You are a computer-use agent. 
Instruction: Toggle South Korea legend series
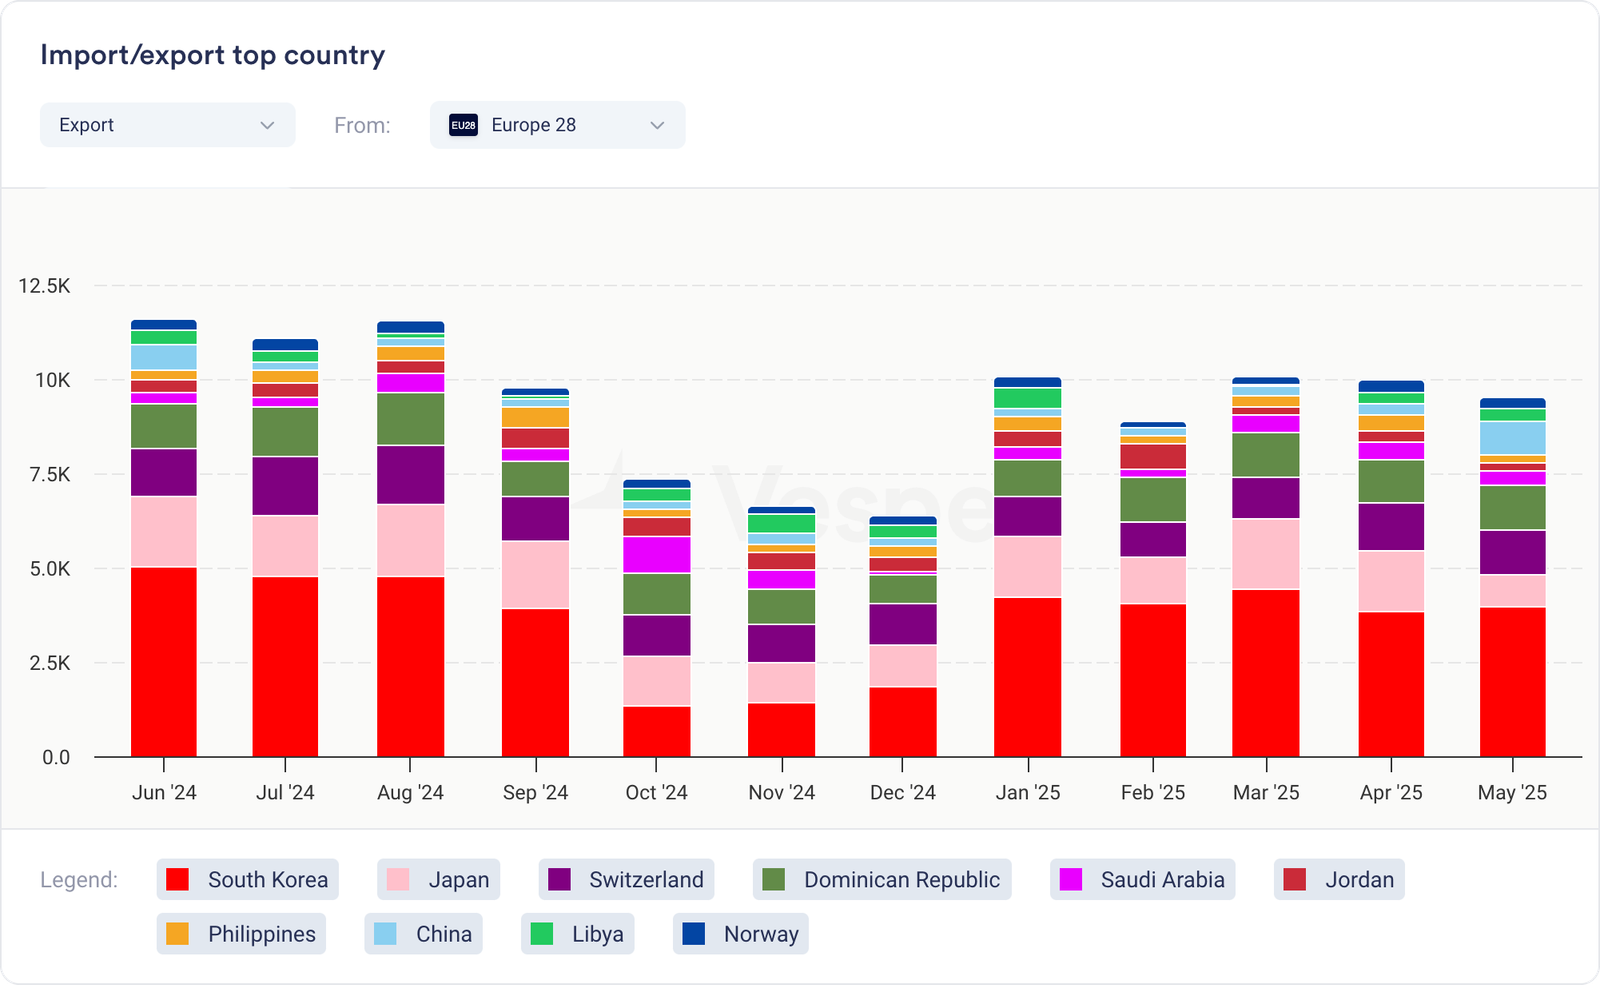pyautogui.click(x=248, y=880)
